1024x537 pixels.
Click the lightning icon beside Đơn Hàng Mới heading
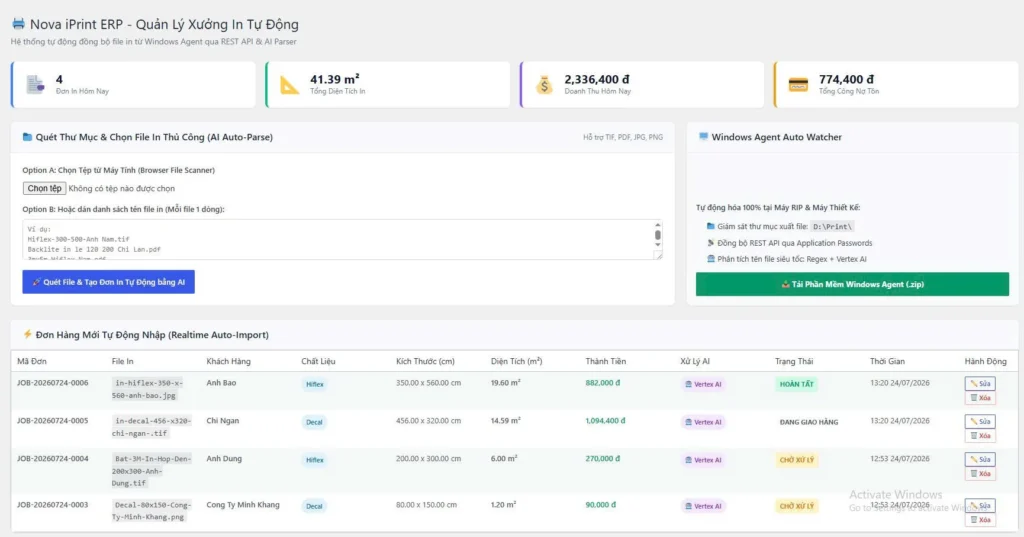tap(27, 334)
